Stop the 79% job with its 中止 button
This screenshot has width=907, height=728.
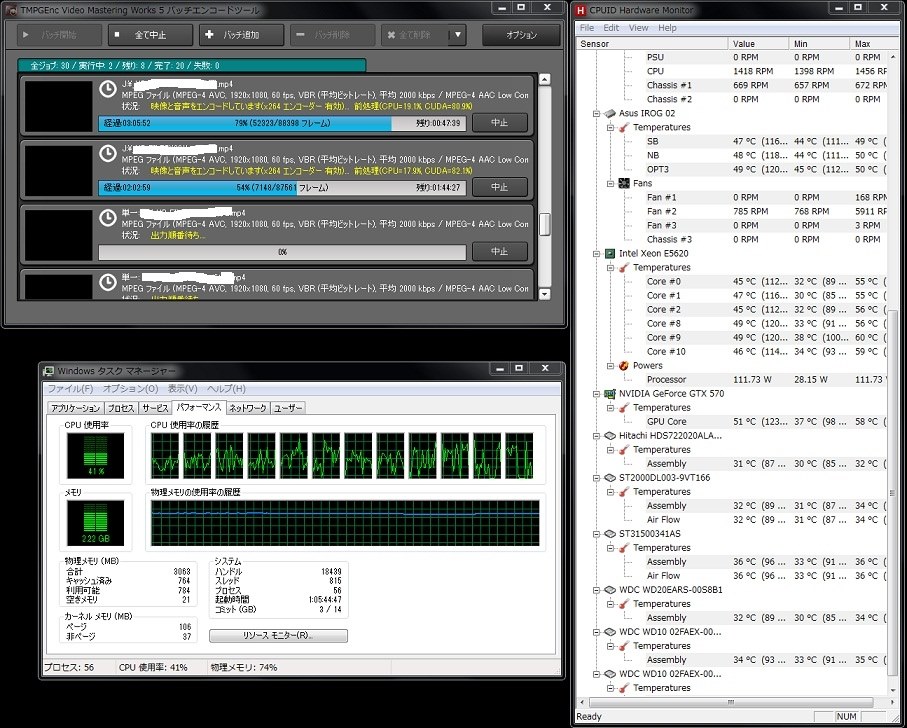click(500, 123)
